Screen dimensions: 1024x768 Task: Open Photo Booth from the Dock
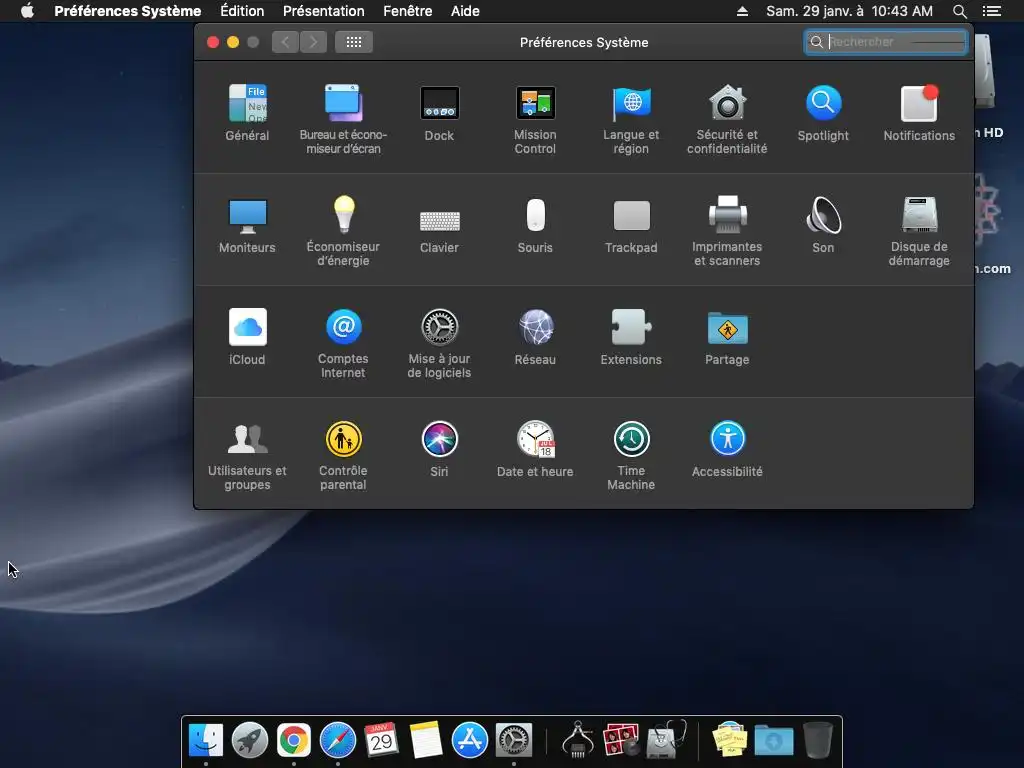coord(621,741)
